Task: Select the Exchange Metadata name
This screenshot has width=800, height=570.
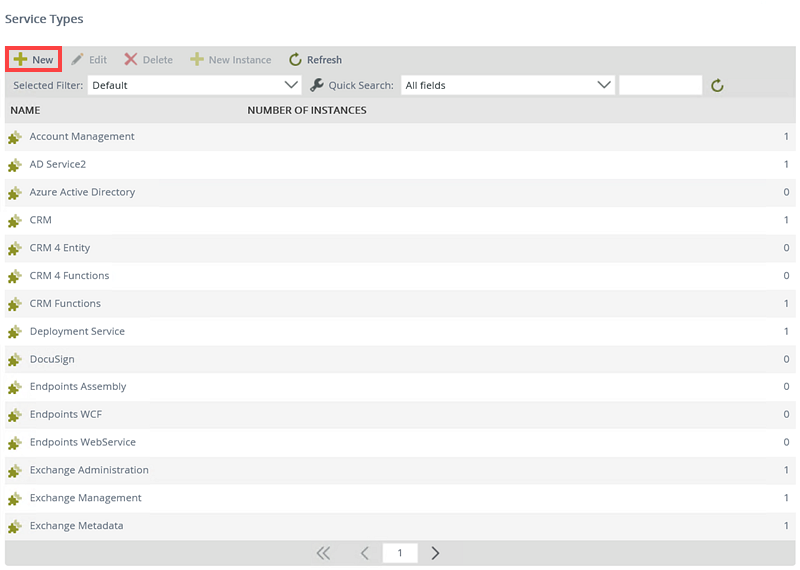Action: [77, 526]
